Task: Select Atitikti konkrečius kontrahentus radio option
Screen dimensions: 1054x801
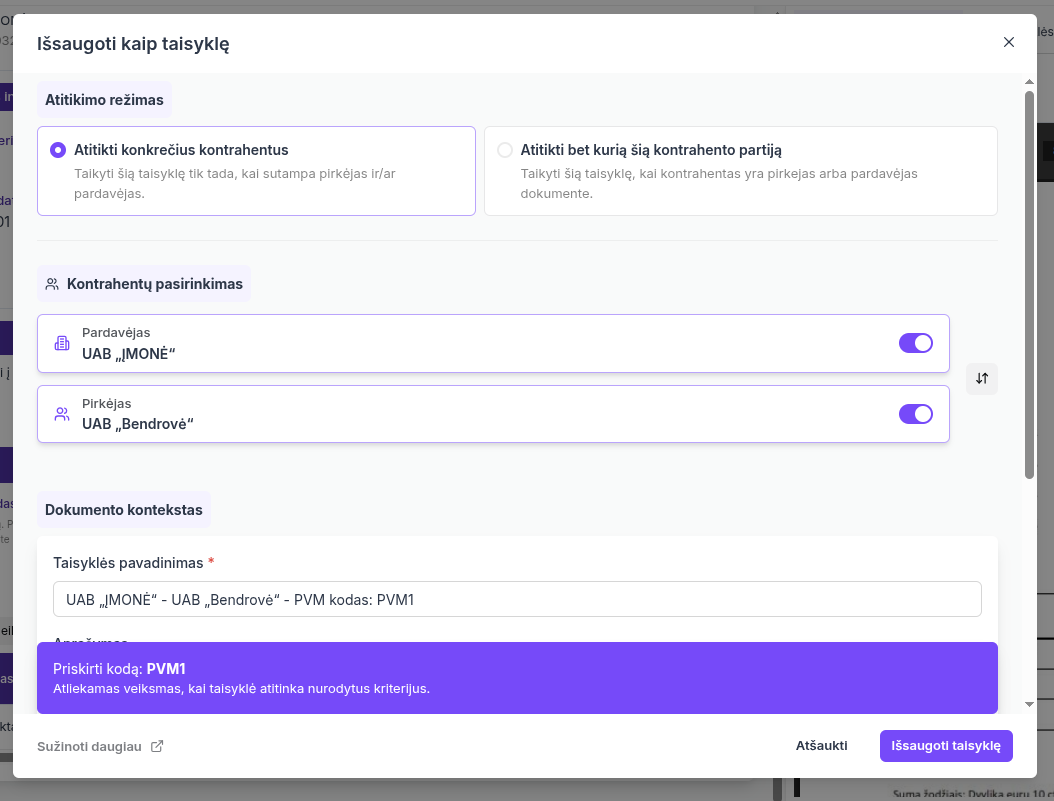Action: pos(58,150)
